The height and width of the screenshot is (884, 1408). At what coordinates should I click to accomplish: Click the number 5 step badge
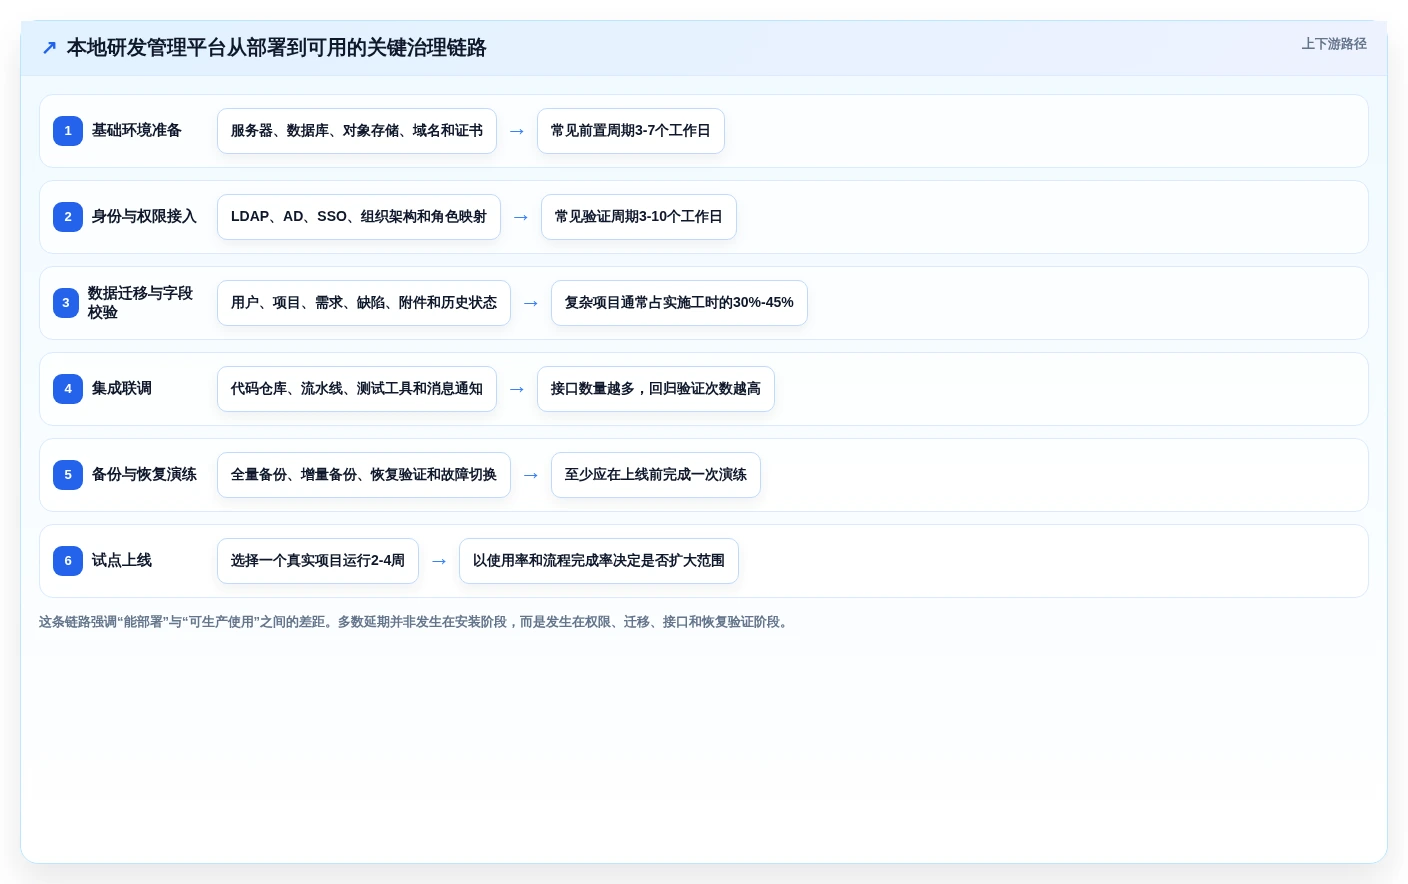click(x=68, y=475)
